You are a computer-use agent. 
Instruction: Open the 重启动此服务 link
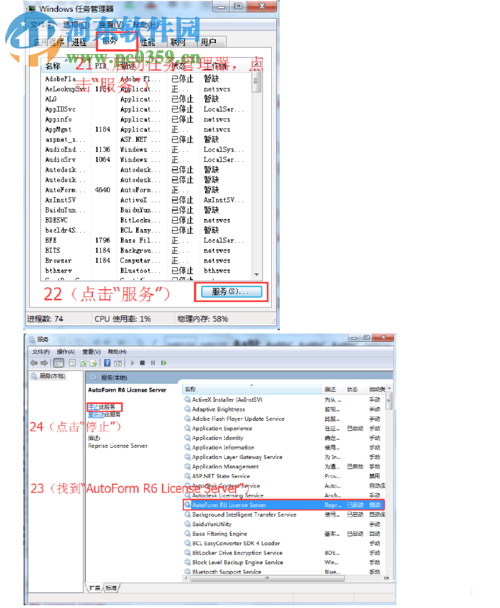pyautogui.click(x=104, y=415)
